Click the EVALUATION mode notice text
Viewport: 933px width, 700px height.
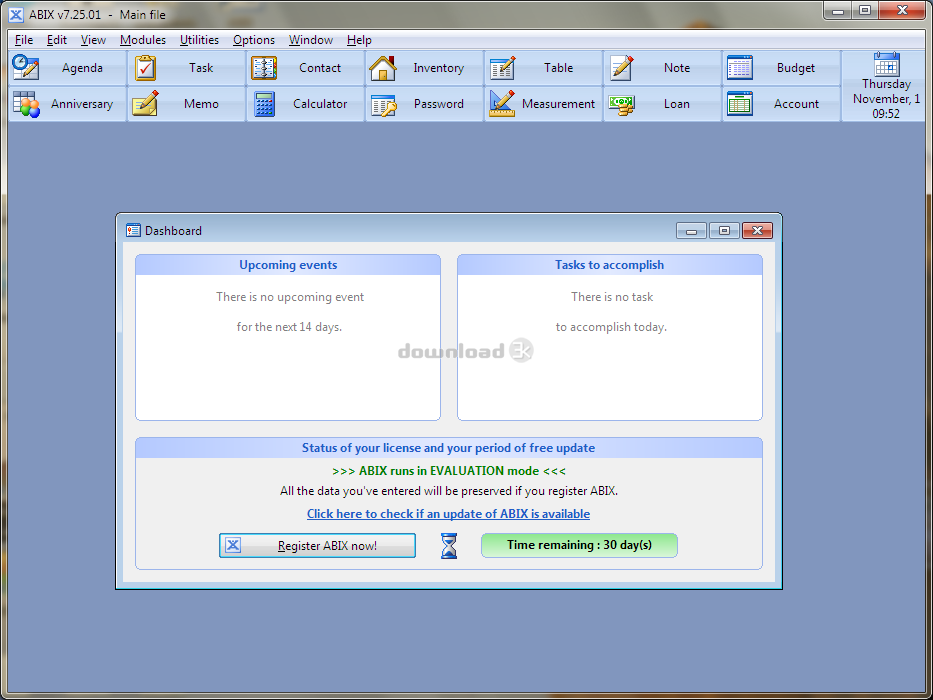[449, 471]
